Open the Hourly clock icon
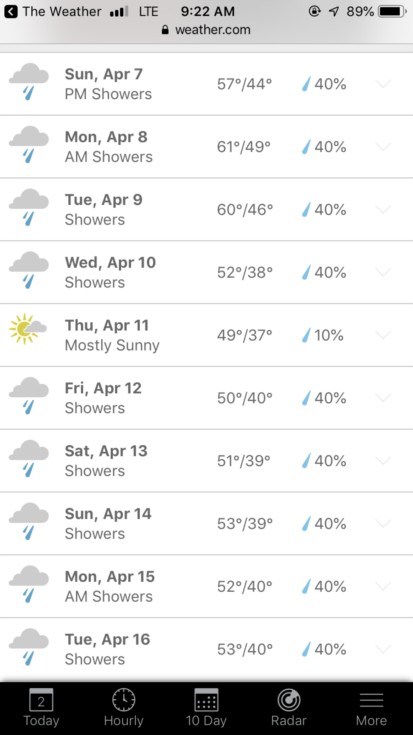 point(124,700)
